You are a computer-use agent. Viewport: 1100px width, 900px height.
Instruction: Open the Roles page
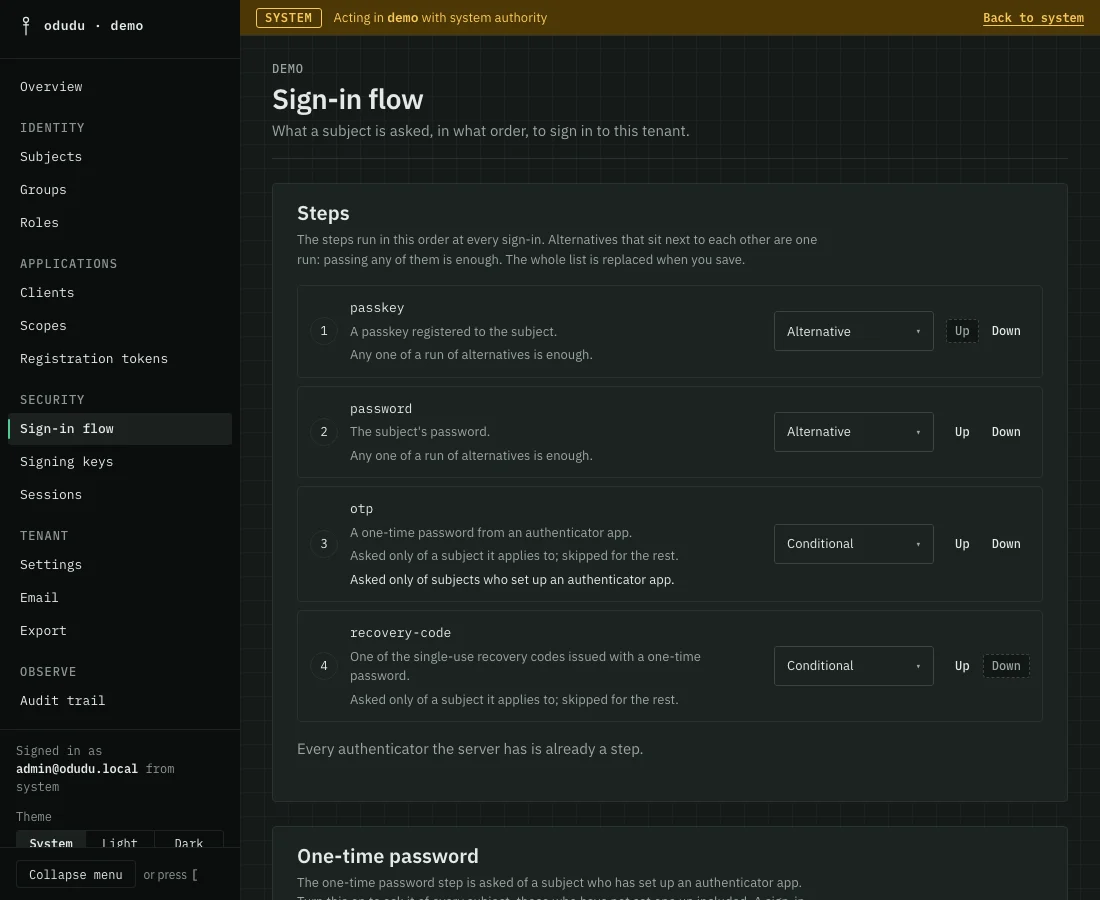pyautogui.click(x=39, y=222)
